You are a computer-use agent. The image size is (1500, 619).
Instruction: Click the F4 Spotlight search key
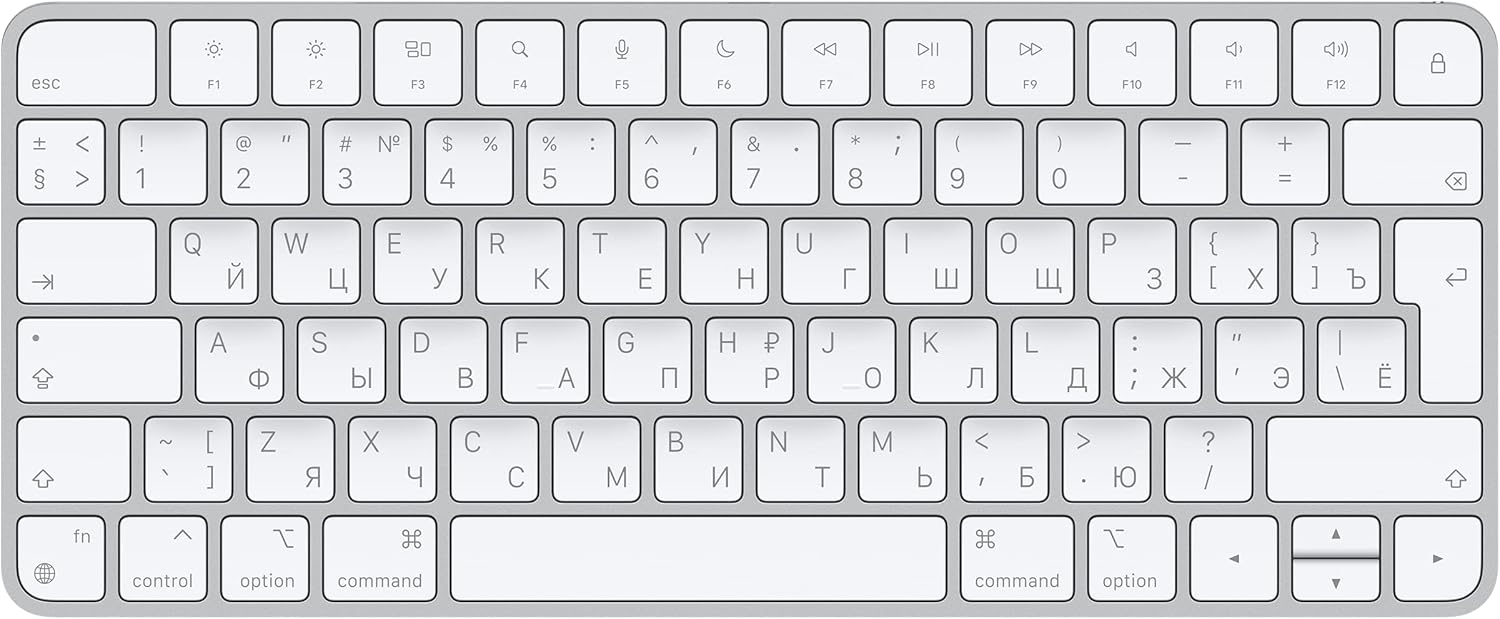coord(519,63)
